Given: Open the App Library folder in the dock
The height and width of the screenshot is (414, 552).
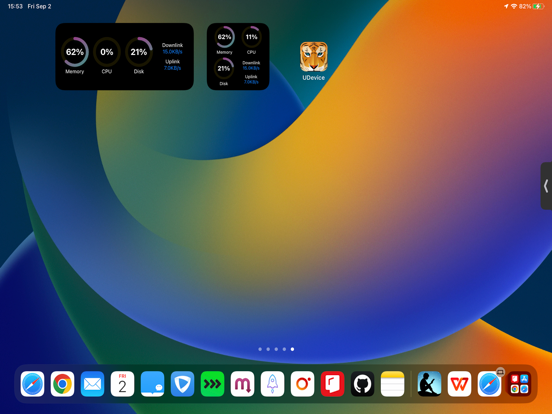Looking at the screenshot, I should [x=519, y=384].
